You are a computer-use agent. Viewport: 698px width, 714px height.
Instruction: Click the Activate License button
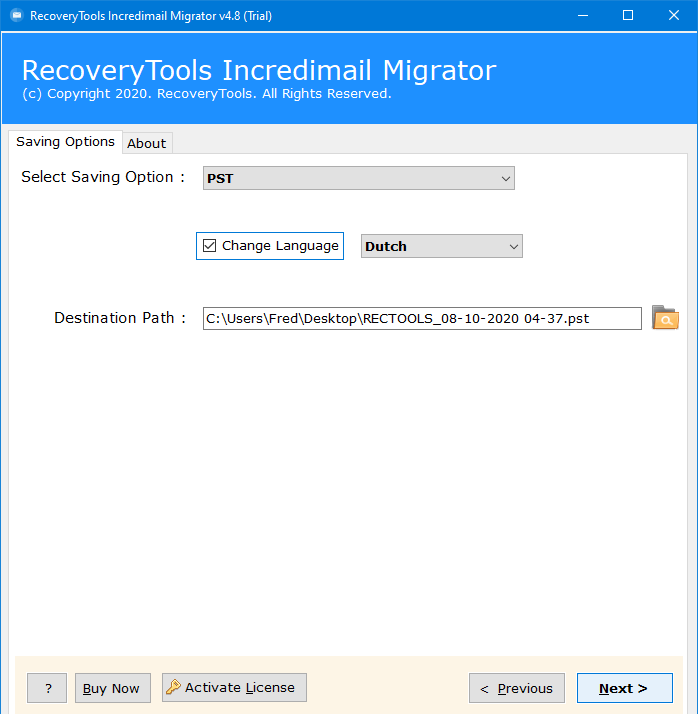click(234, 687)
